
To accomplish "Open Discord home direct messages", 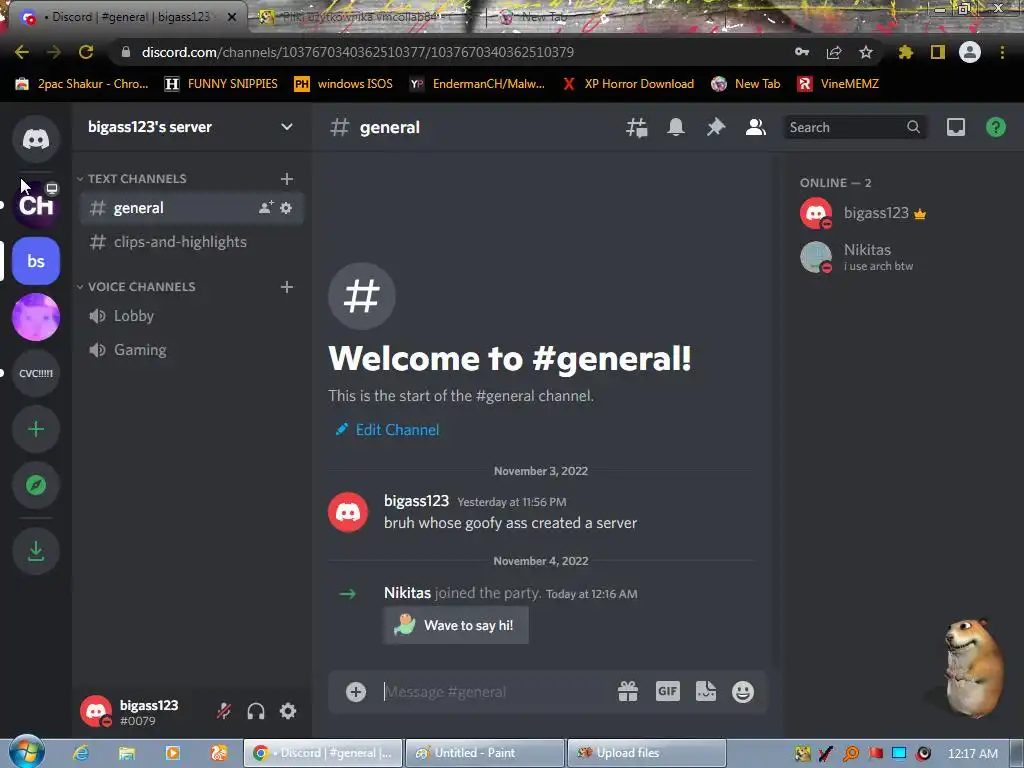I will pyautogui.click(x=36, y=139).
